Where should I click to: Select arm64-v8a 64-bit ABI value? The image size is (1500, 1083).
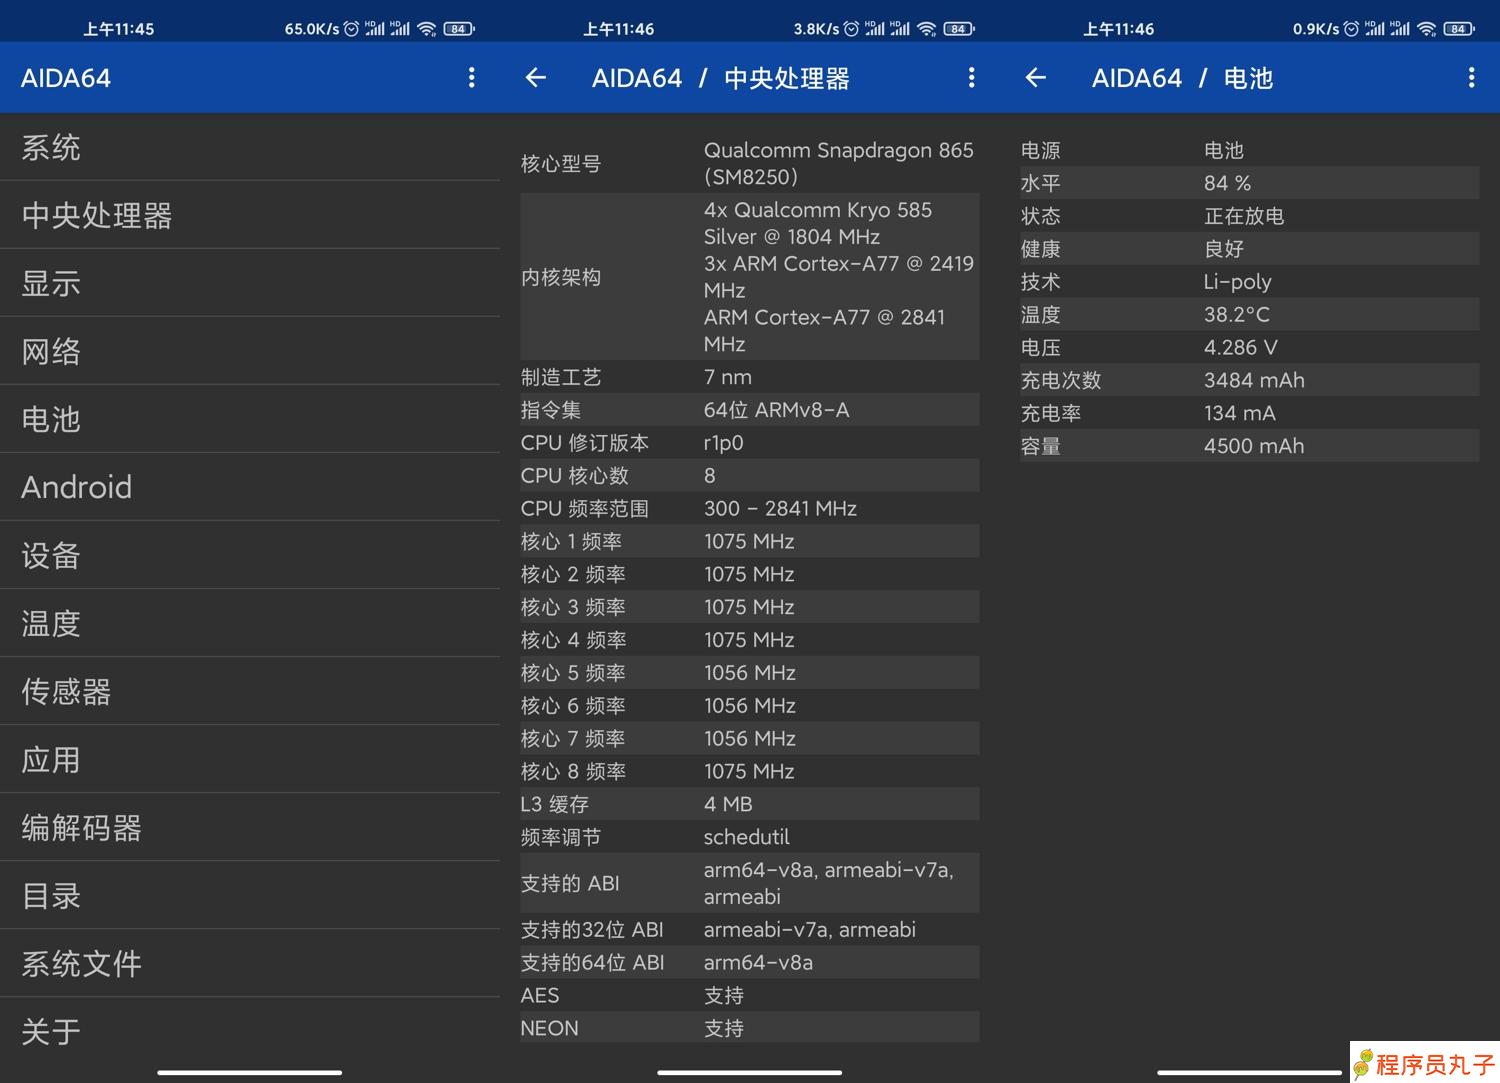(x=758, y=963)
